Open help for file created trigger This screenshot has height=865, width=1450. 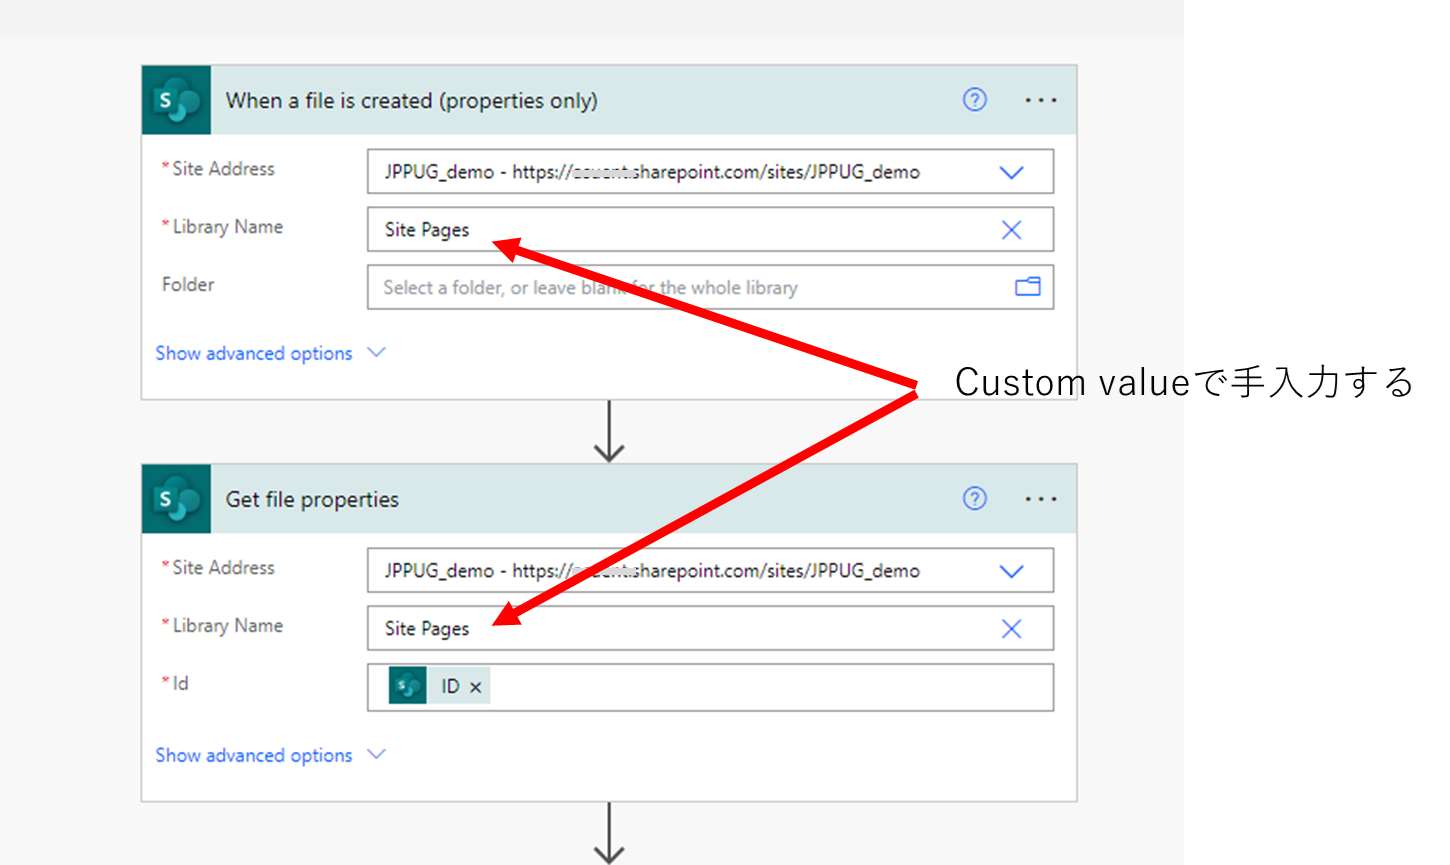click(x=975, y=100)
